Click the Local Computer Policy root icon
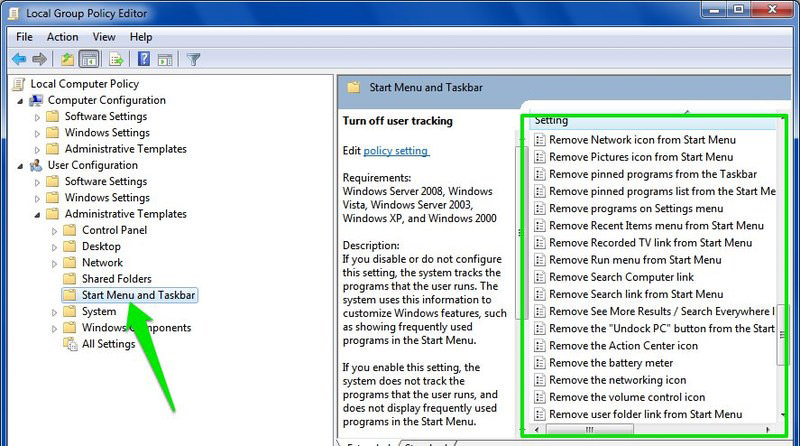800x446 pixels. click(x=19, y=84)
